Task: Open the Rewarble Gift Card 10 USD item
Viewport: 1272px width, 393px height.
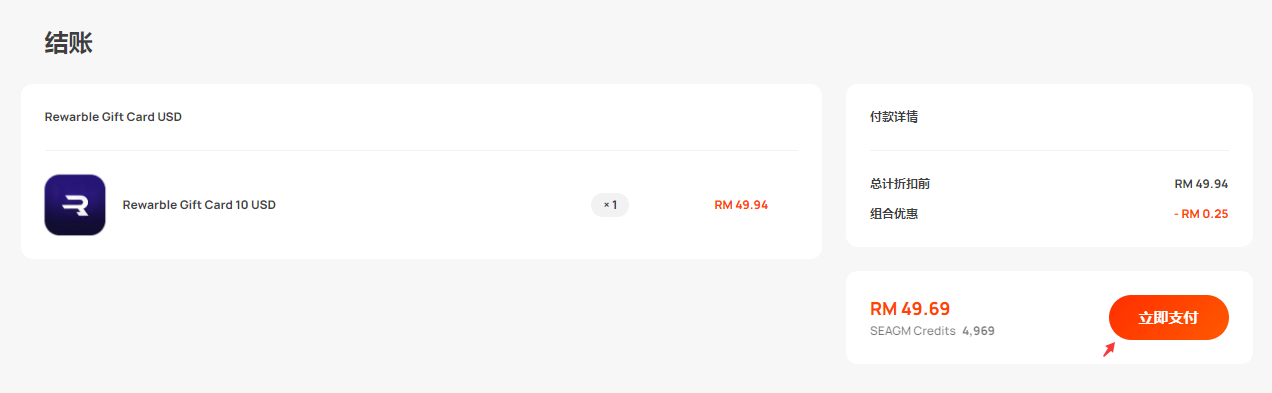Action: click(199, 205)
